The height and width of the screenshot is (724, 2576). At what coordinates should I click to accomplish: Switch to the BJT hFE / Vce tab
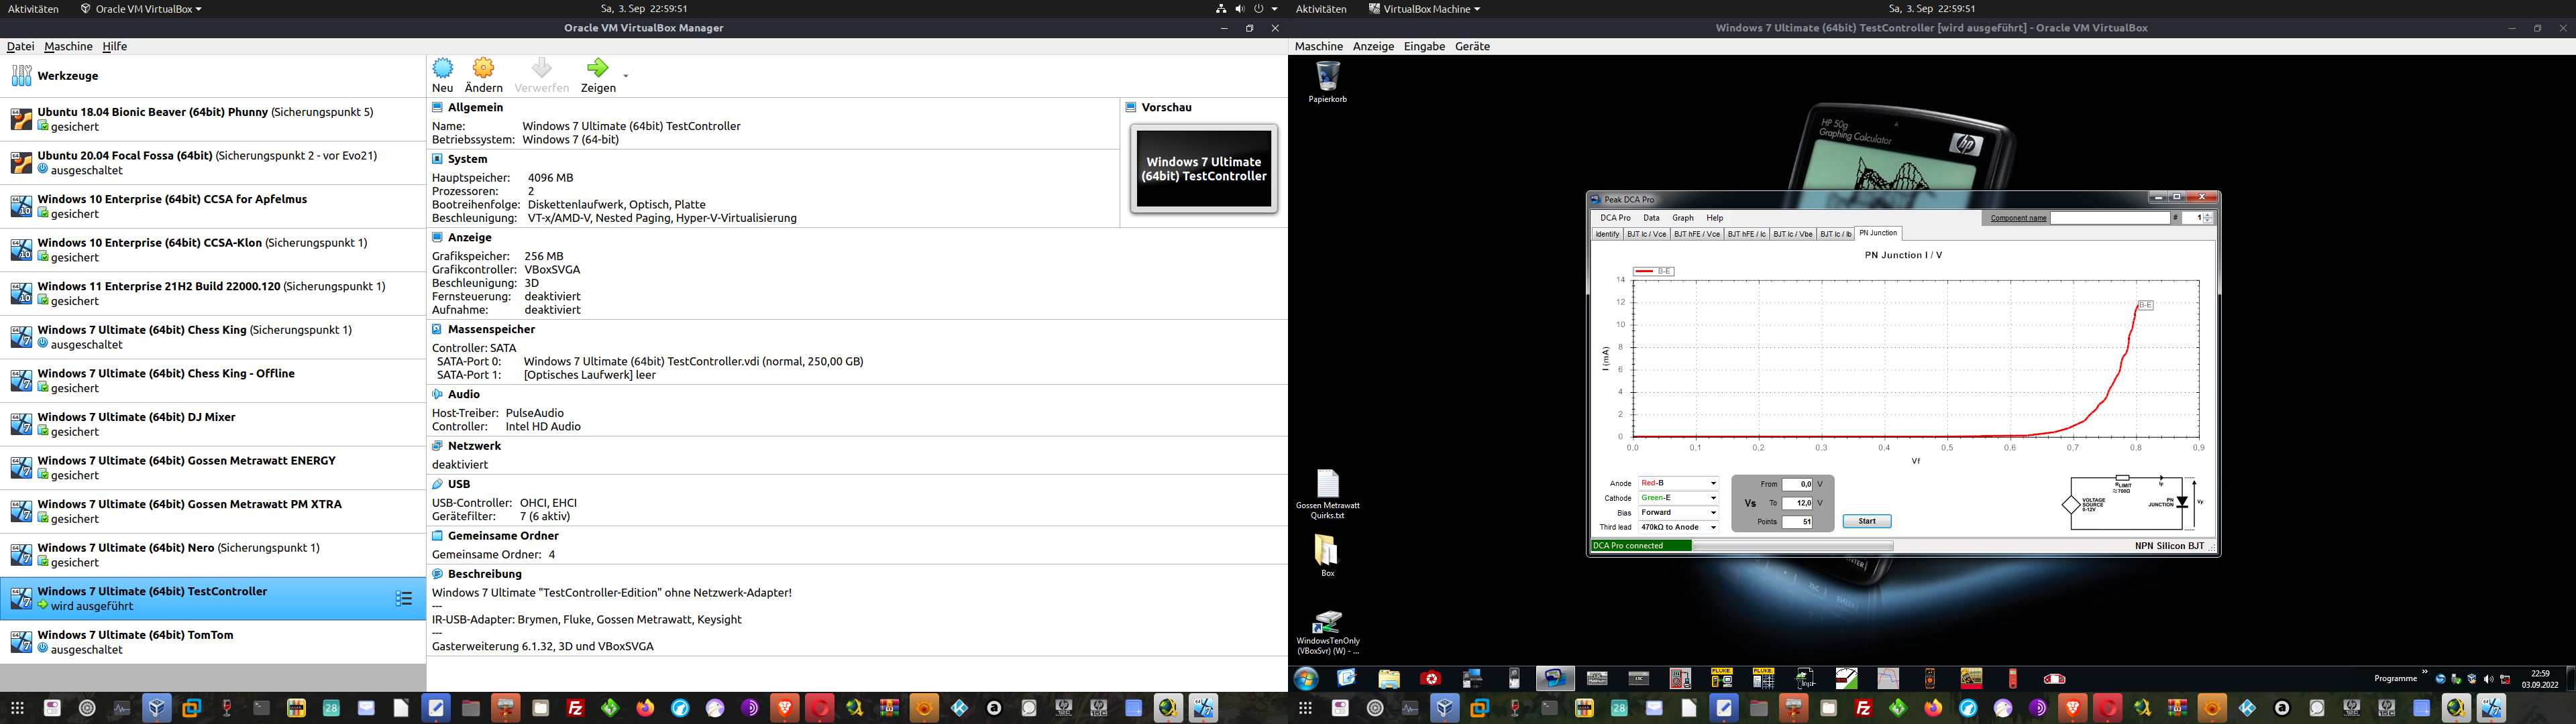click(1697, 234)
